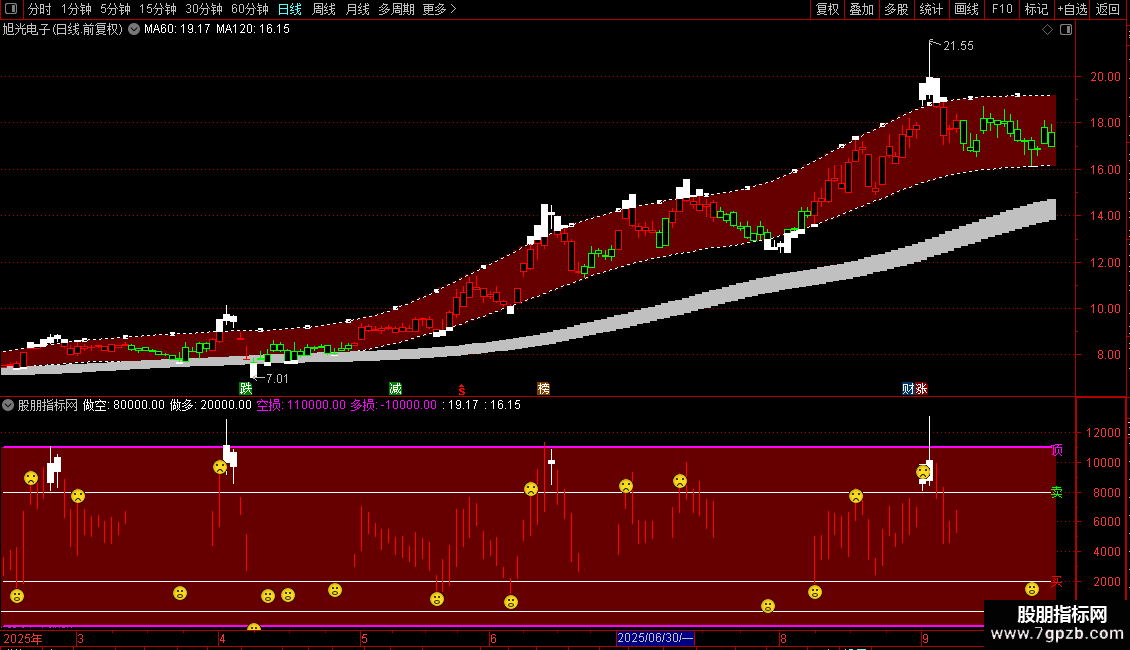The width and height of the screenshot is (1130, 650).
Task: Click the magenta 顶 level label
Action: click(1056, 450)
